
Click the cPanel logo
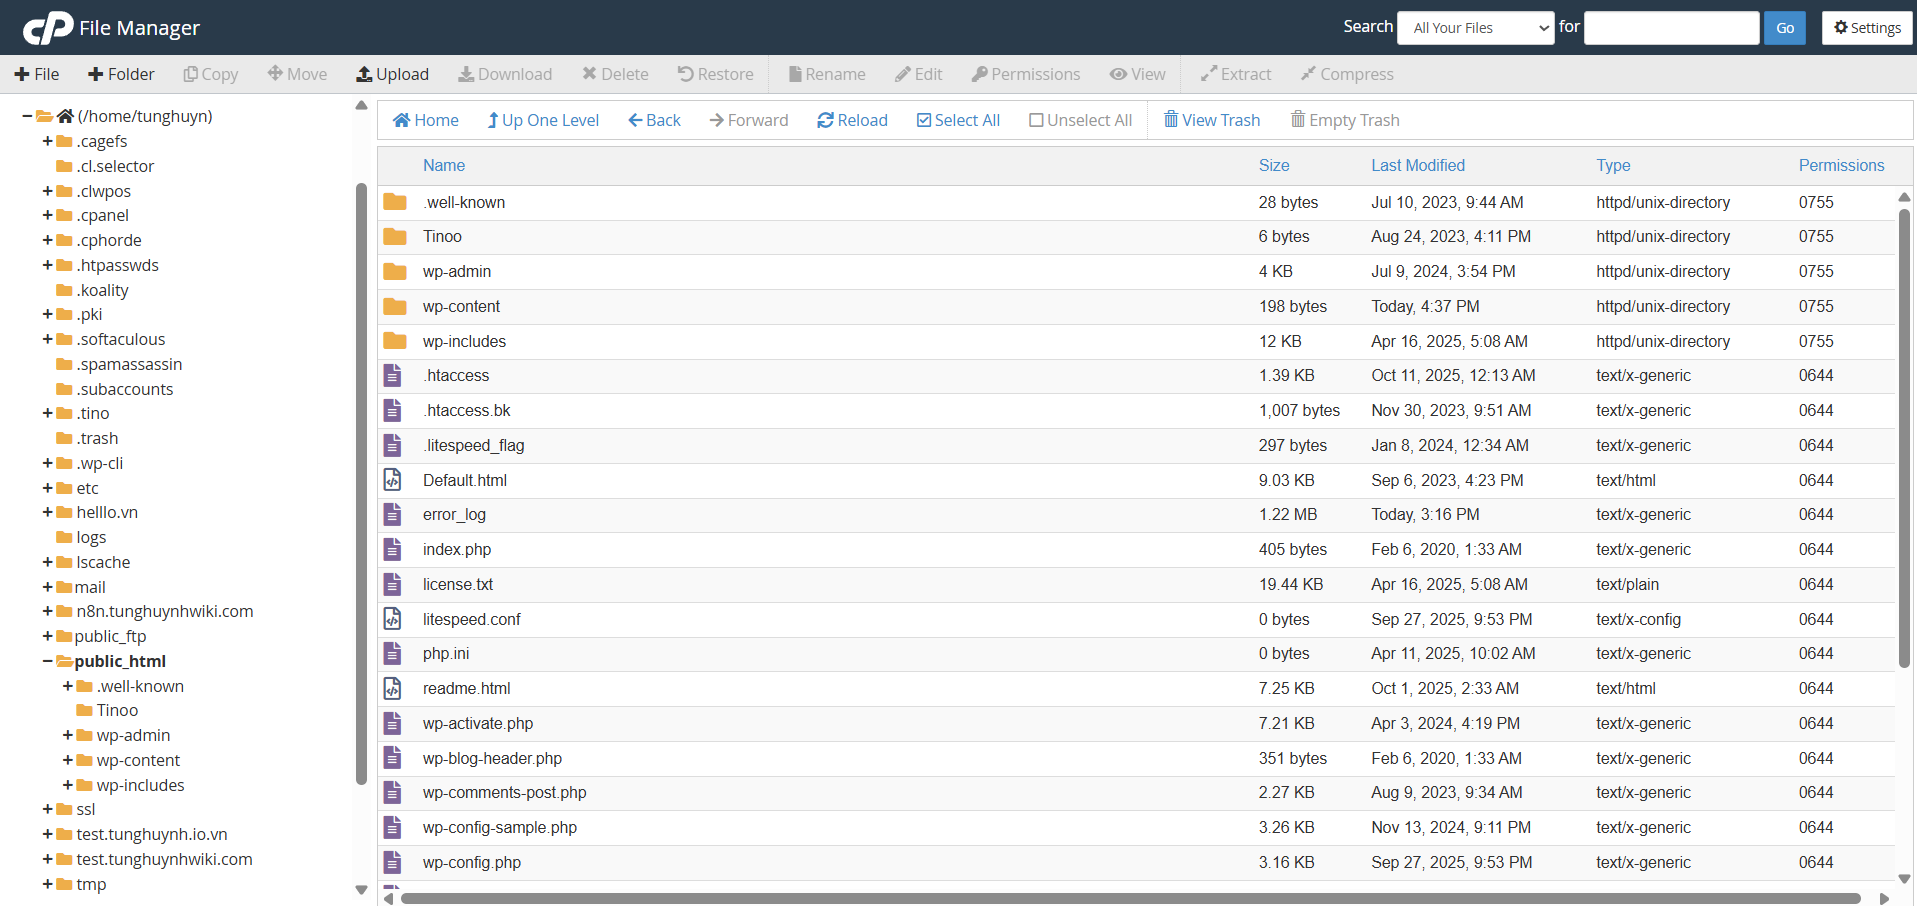[47, 28]
